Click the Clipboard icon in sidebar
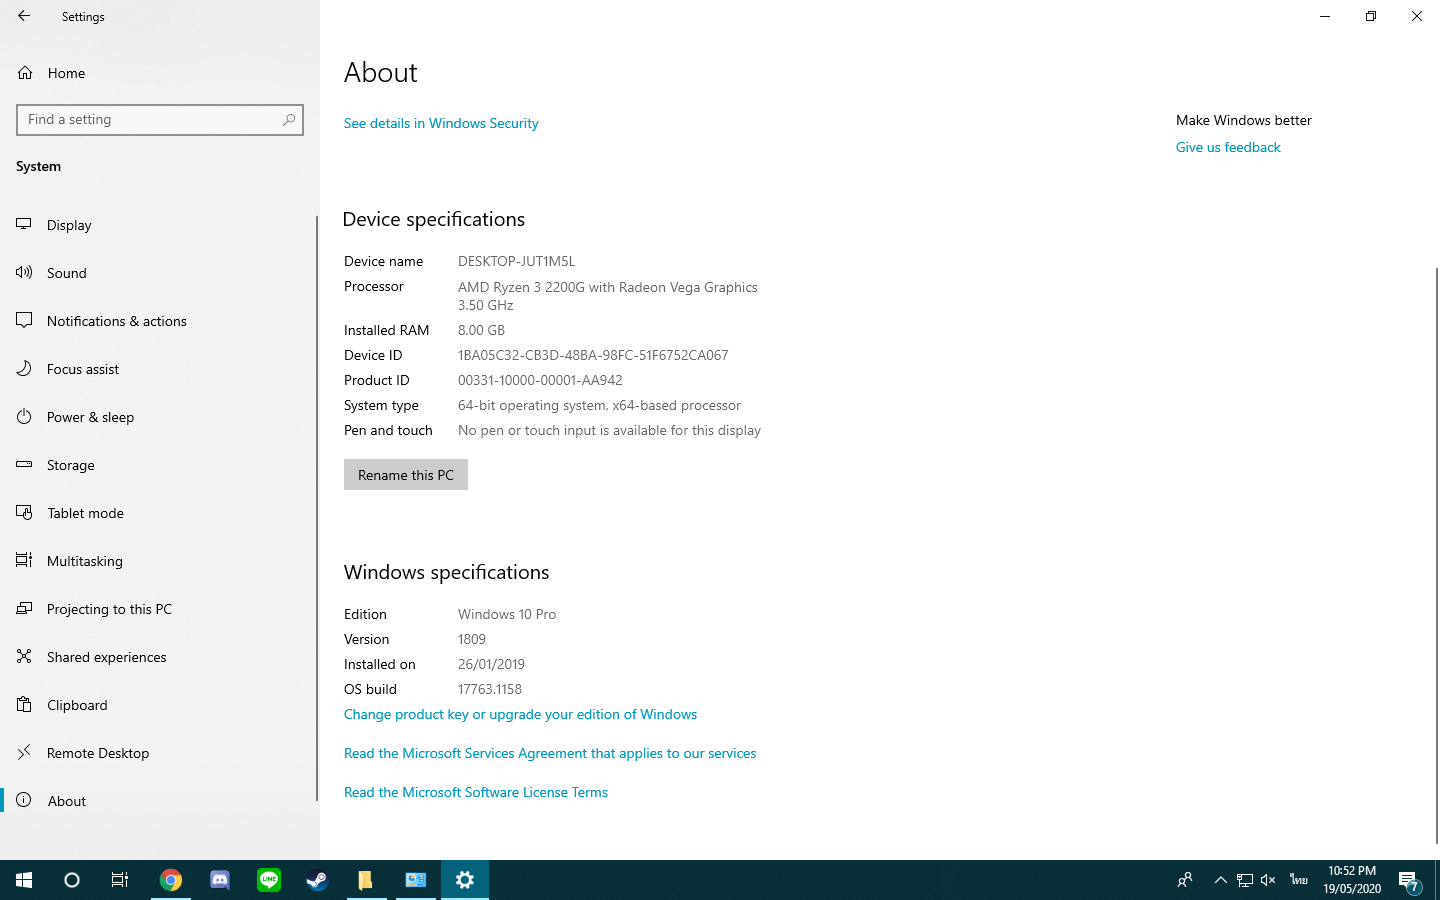Image resolution: width=1440 pixels, height=900 pixels. coord(24,705)
